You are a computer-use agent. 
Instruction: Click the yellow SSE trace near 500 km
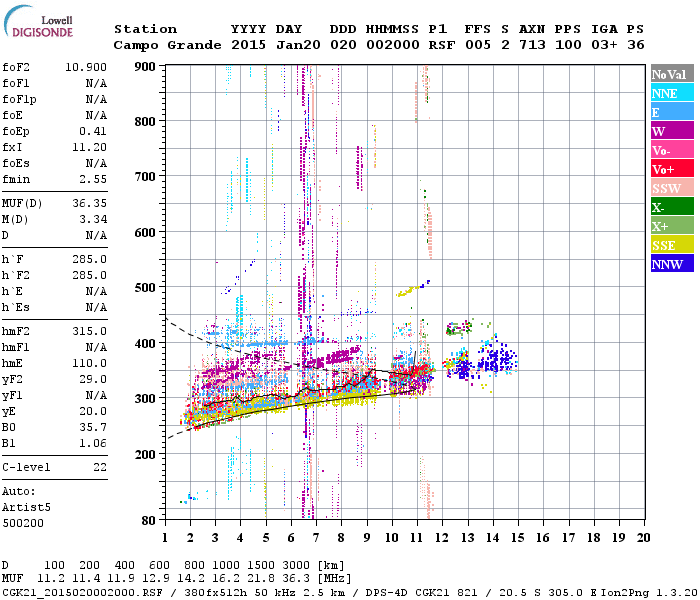point(408,291)
